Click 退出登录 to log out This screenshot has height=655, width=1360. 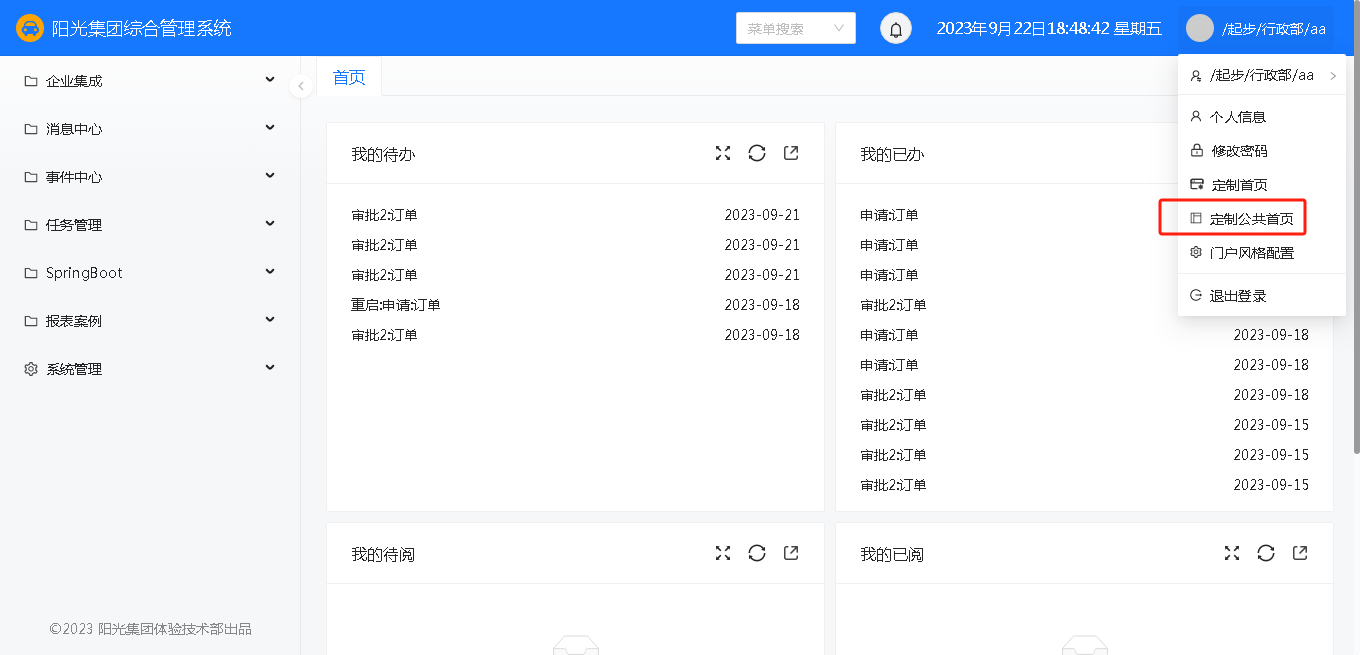(1238, 296)
